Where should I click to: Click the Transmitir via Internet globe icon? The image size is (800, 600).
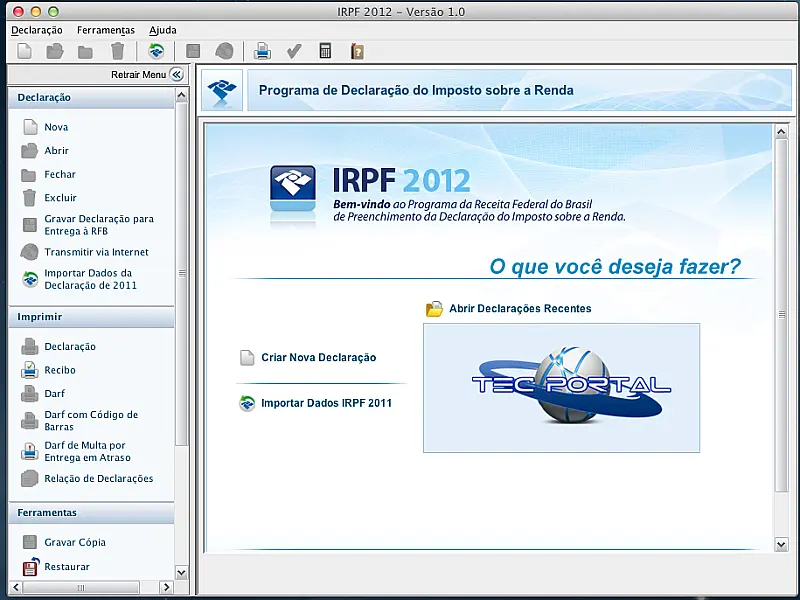point(30,252)
